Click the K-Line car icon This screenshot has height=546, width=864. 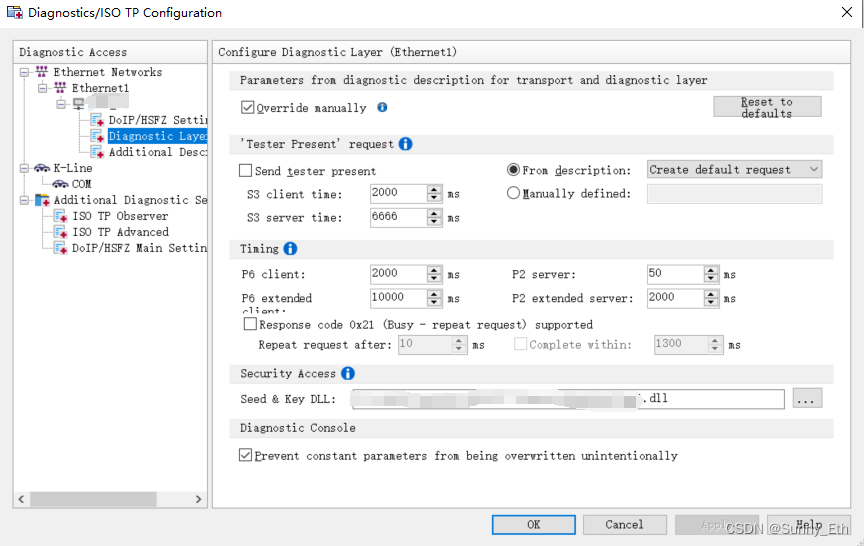(x=42, y=167)
